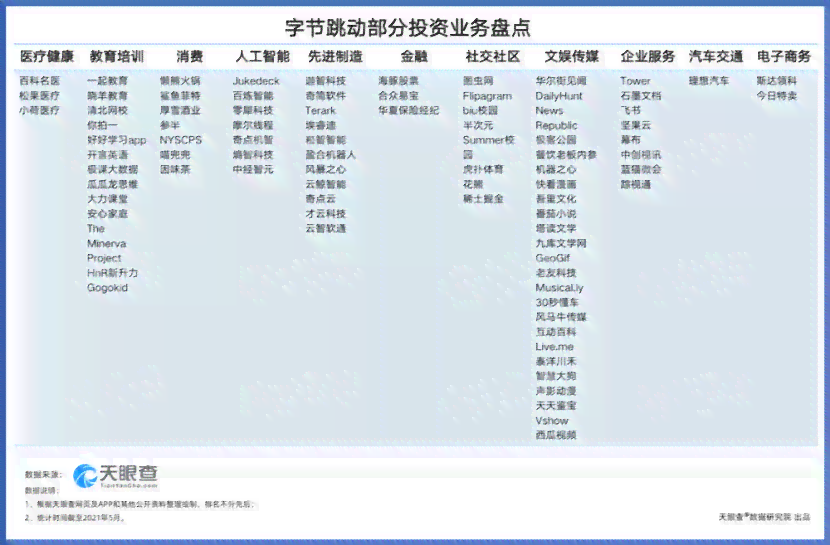Viewport: 830px width, 545px height.
Task: Click the entry 盈合机器人
Action: tap(331, 155)
